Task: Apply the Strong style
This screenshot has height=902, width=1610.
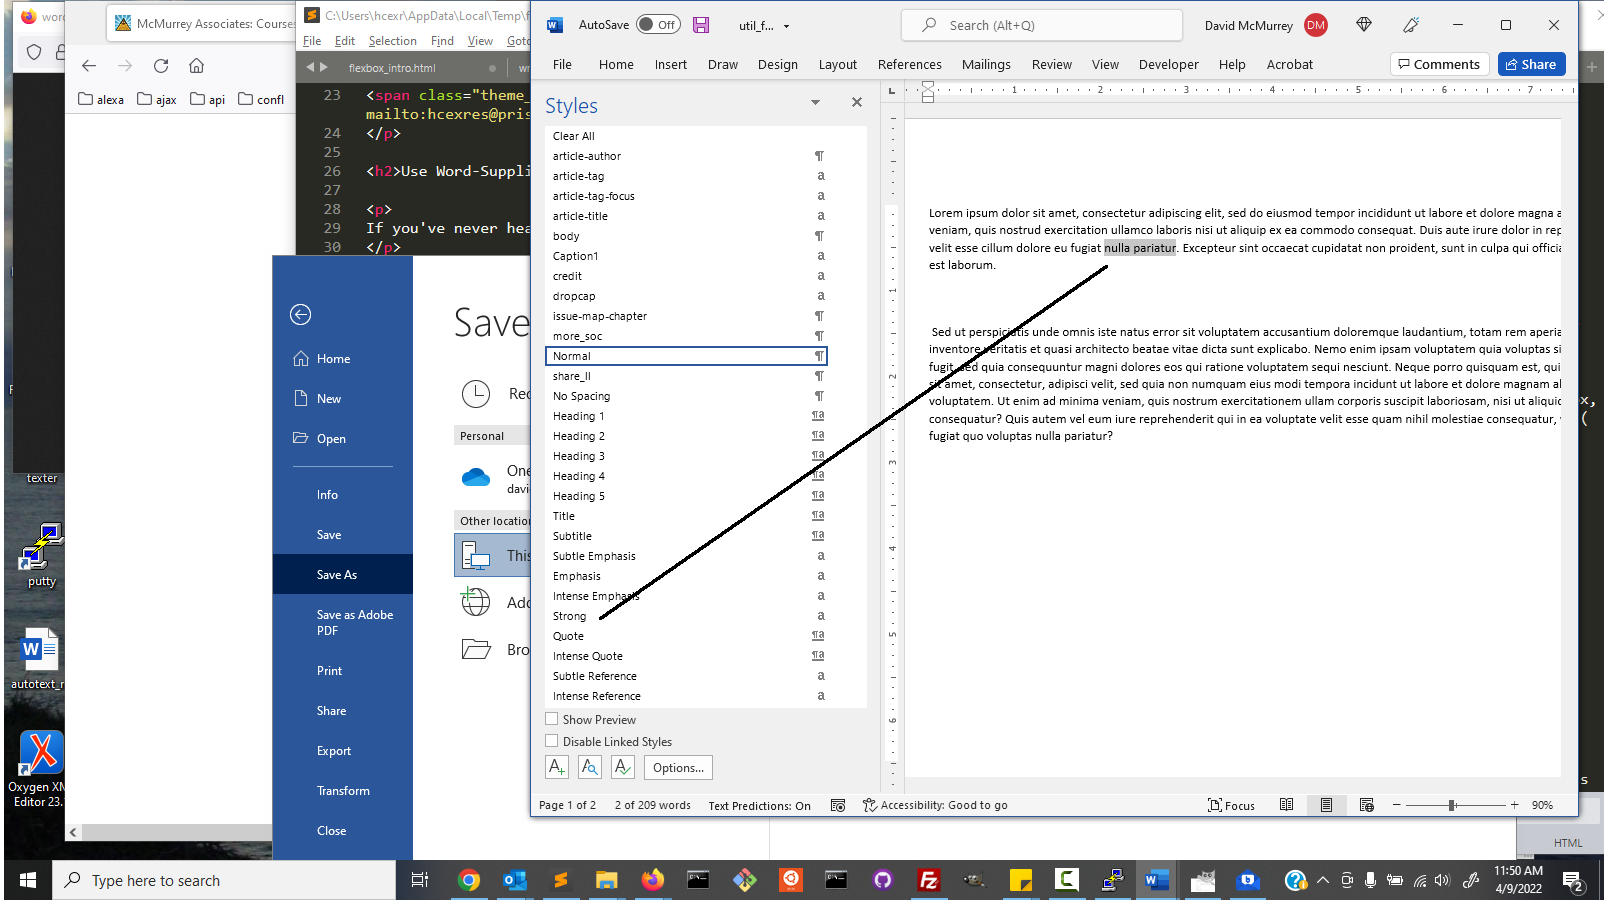Action: [x=686, y=616]
